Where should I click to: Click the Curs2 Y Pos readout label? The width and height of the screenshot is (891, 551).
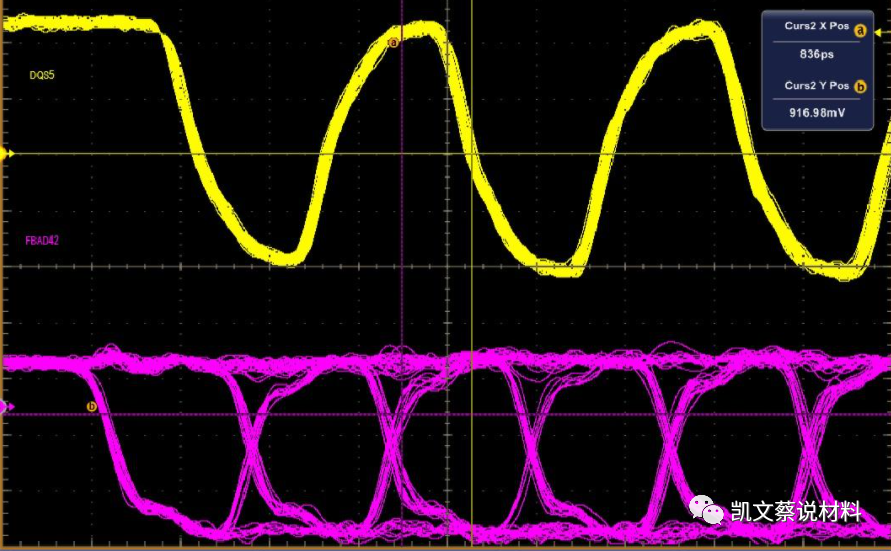(x=817, y=86)
